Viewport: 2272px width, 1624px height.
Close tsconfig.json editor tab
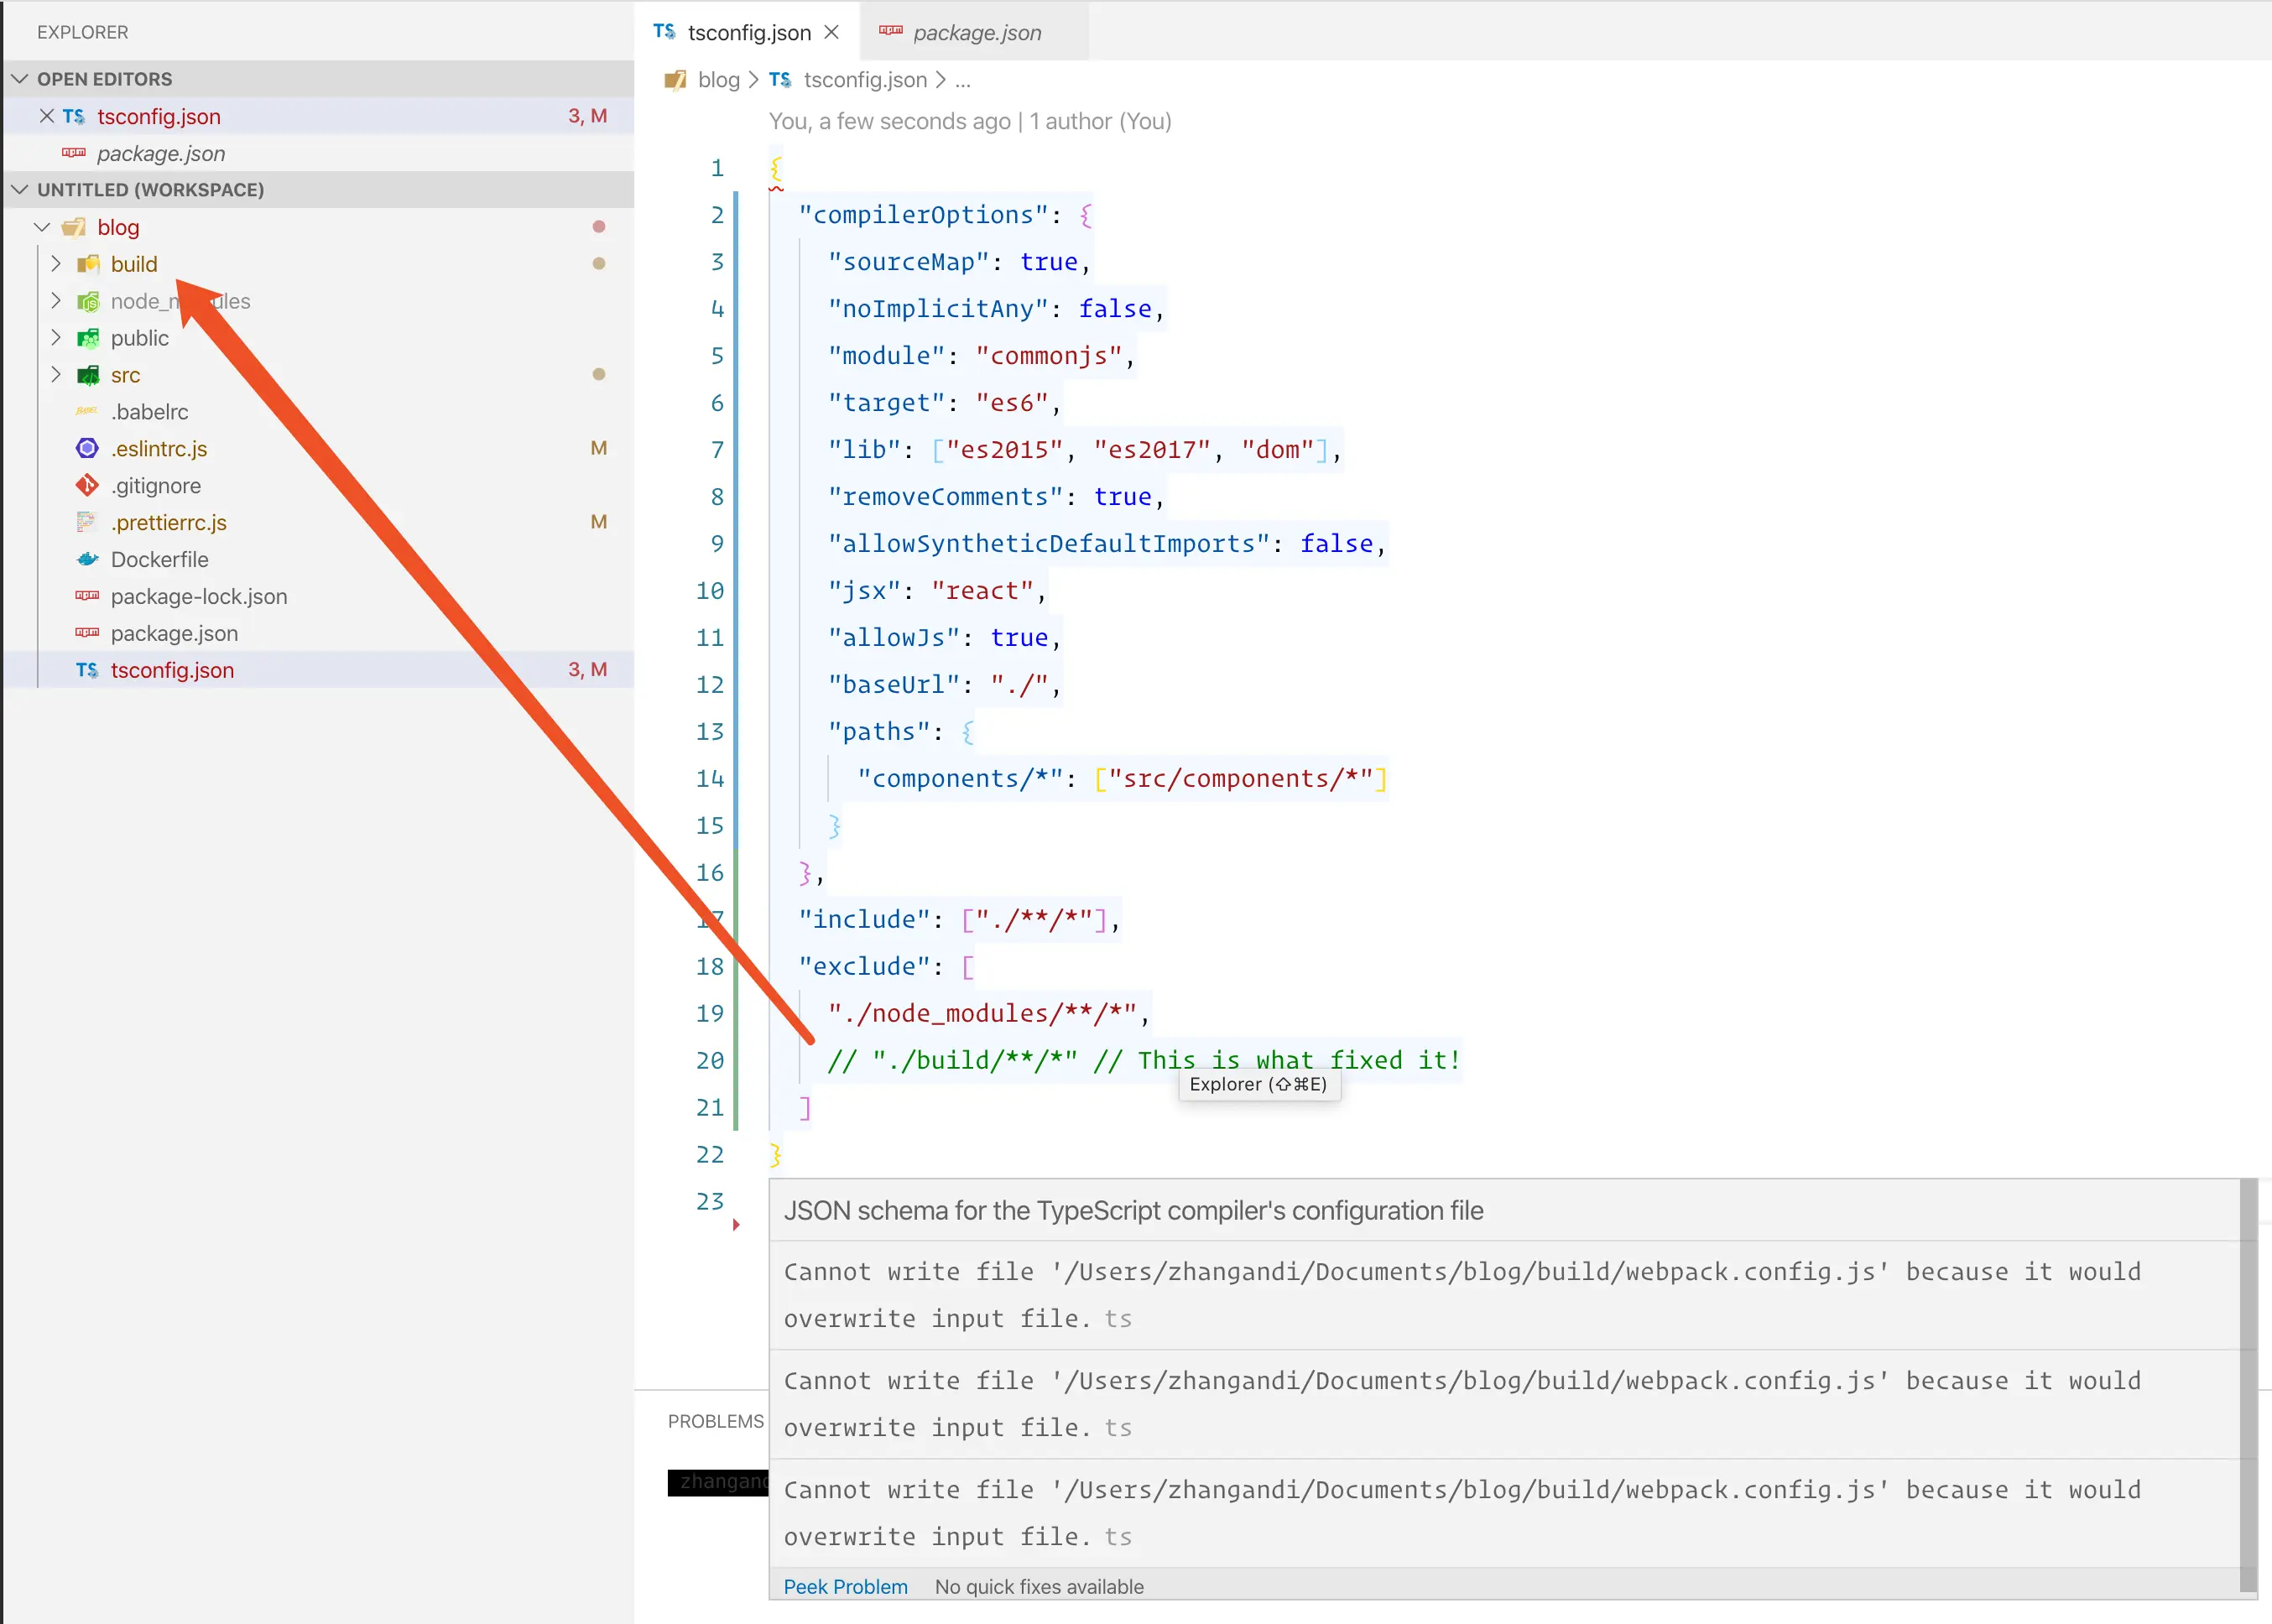[831, 32]
